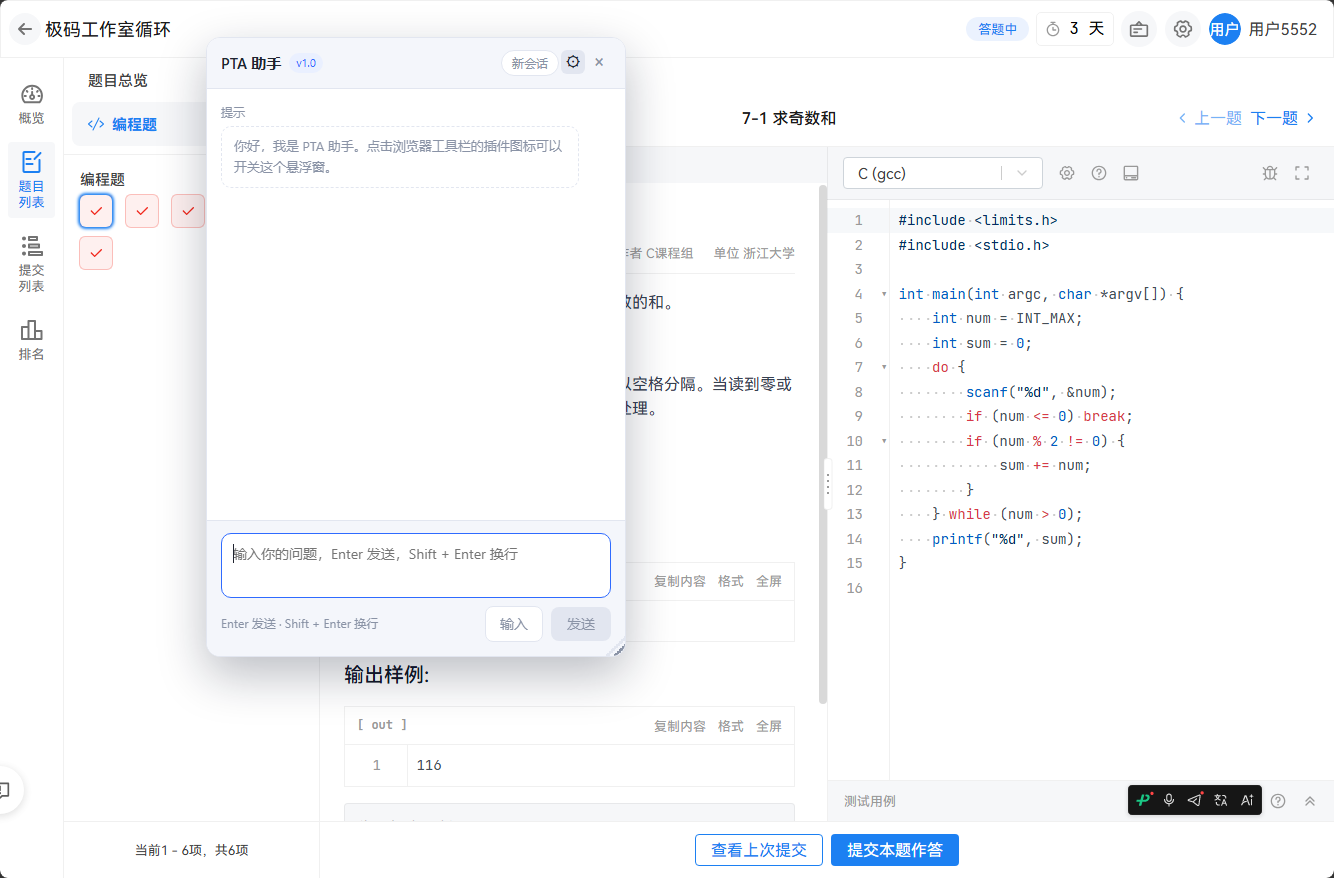
Task: Collapse the code fold at line 4
Action: tap(884, 294)
